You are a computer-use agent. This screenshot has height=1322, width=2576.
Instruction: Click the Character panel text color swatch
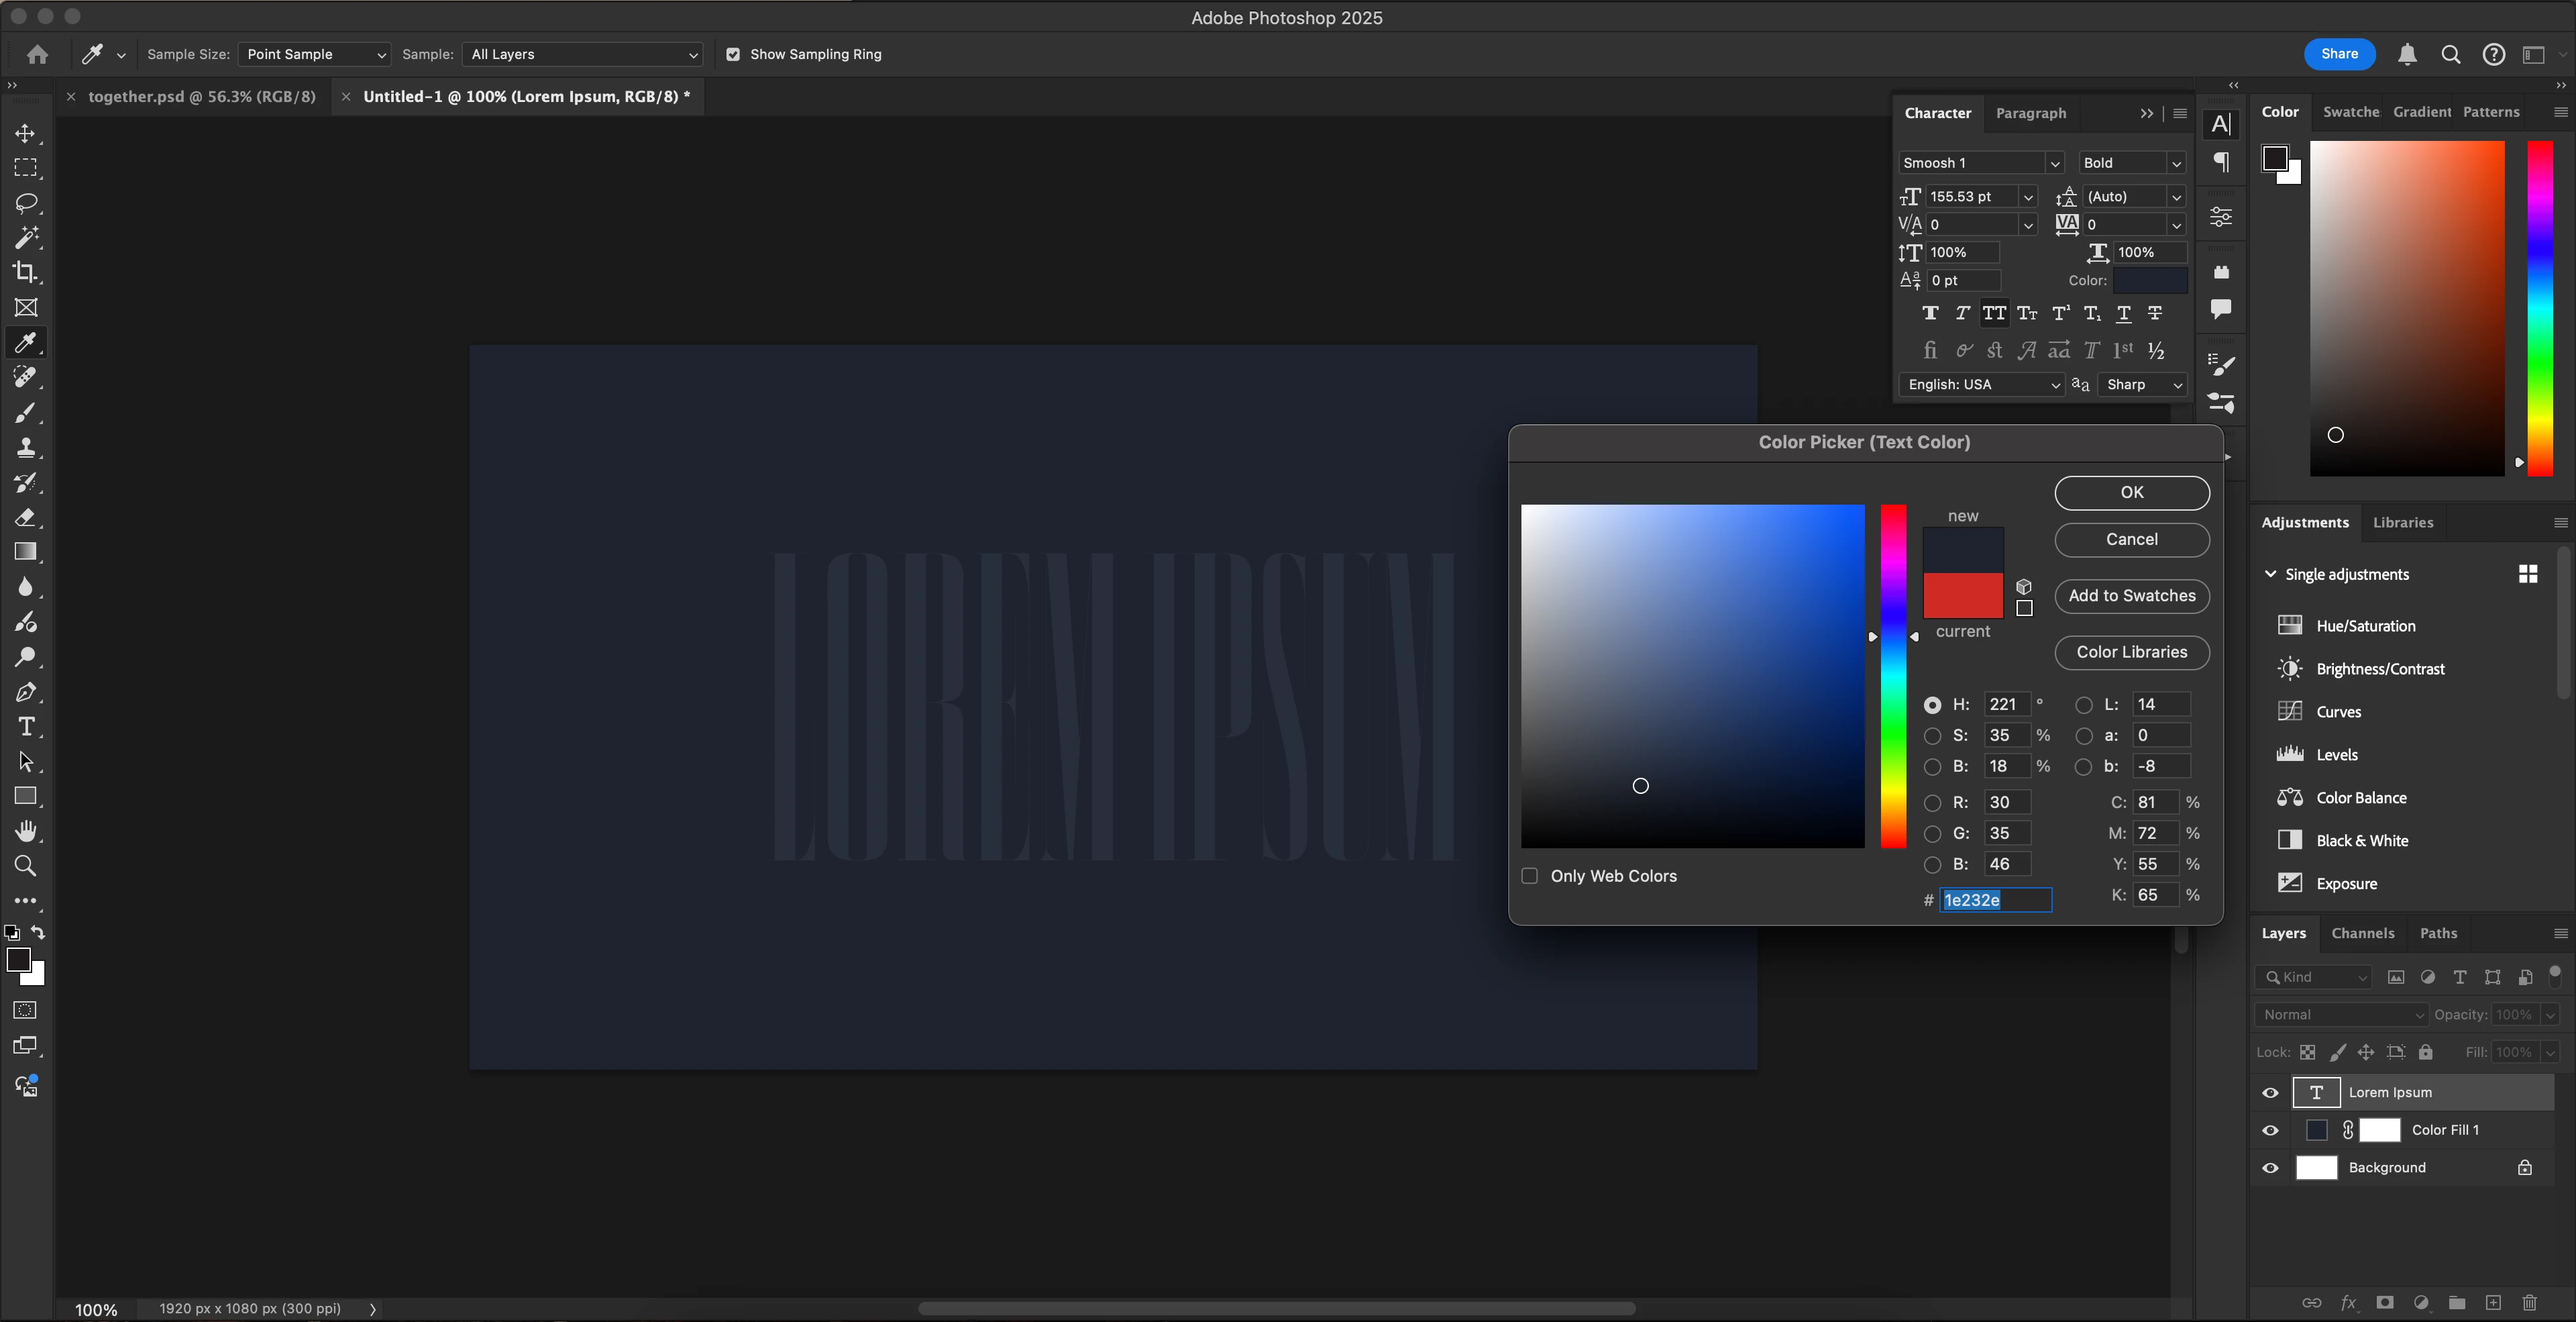(x=2150, y=281)
